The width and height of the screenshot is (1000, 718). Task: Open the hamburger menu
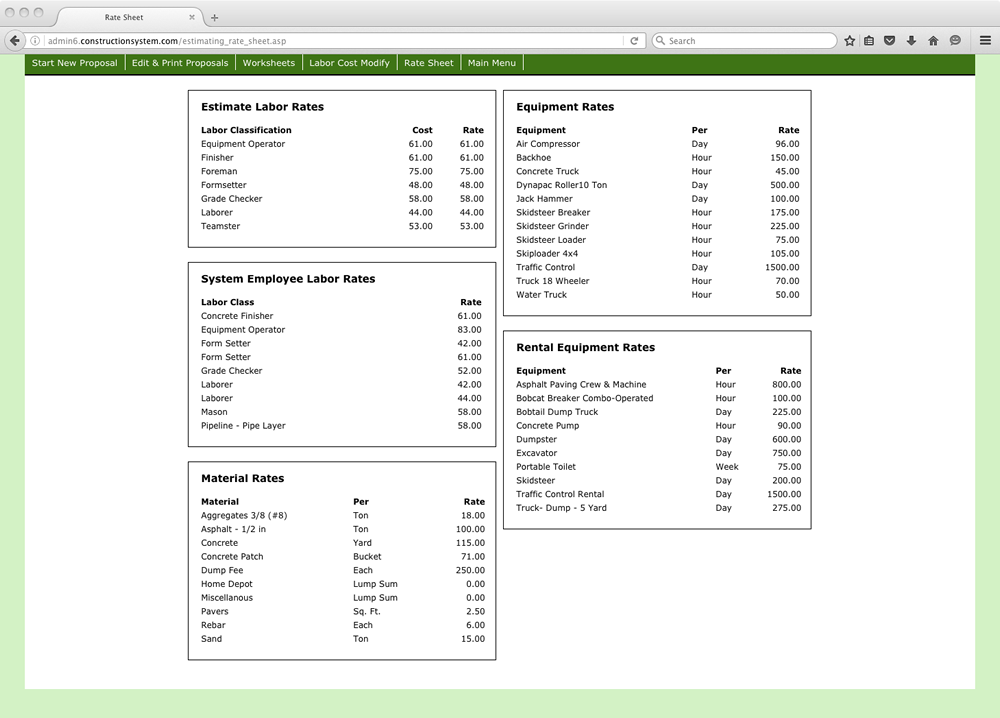click(x=984, y=40)
